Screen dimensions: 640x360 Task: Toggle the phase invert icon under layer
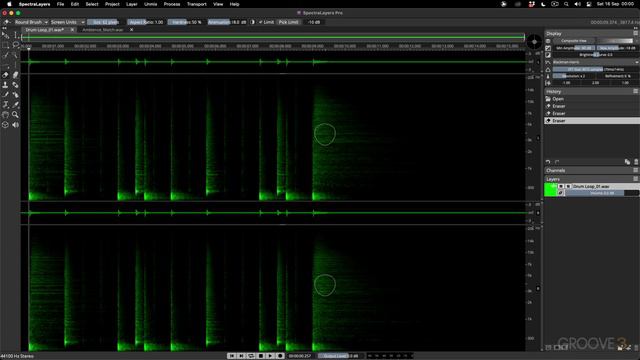click(561, 193)
